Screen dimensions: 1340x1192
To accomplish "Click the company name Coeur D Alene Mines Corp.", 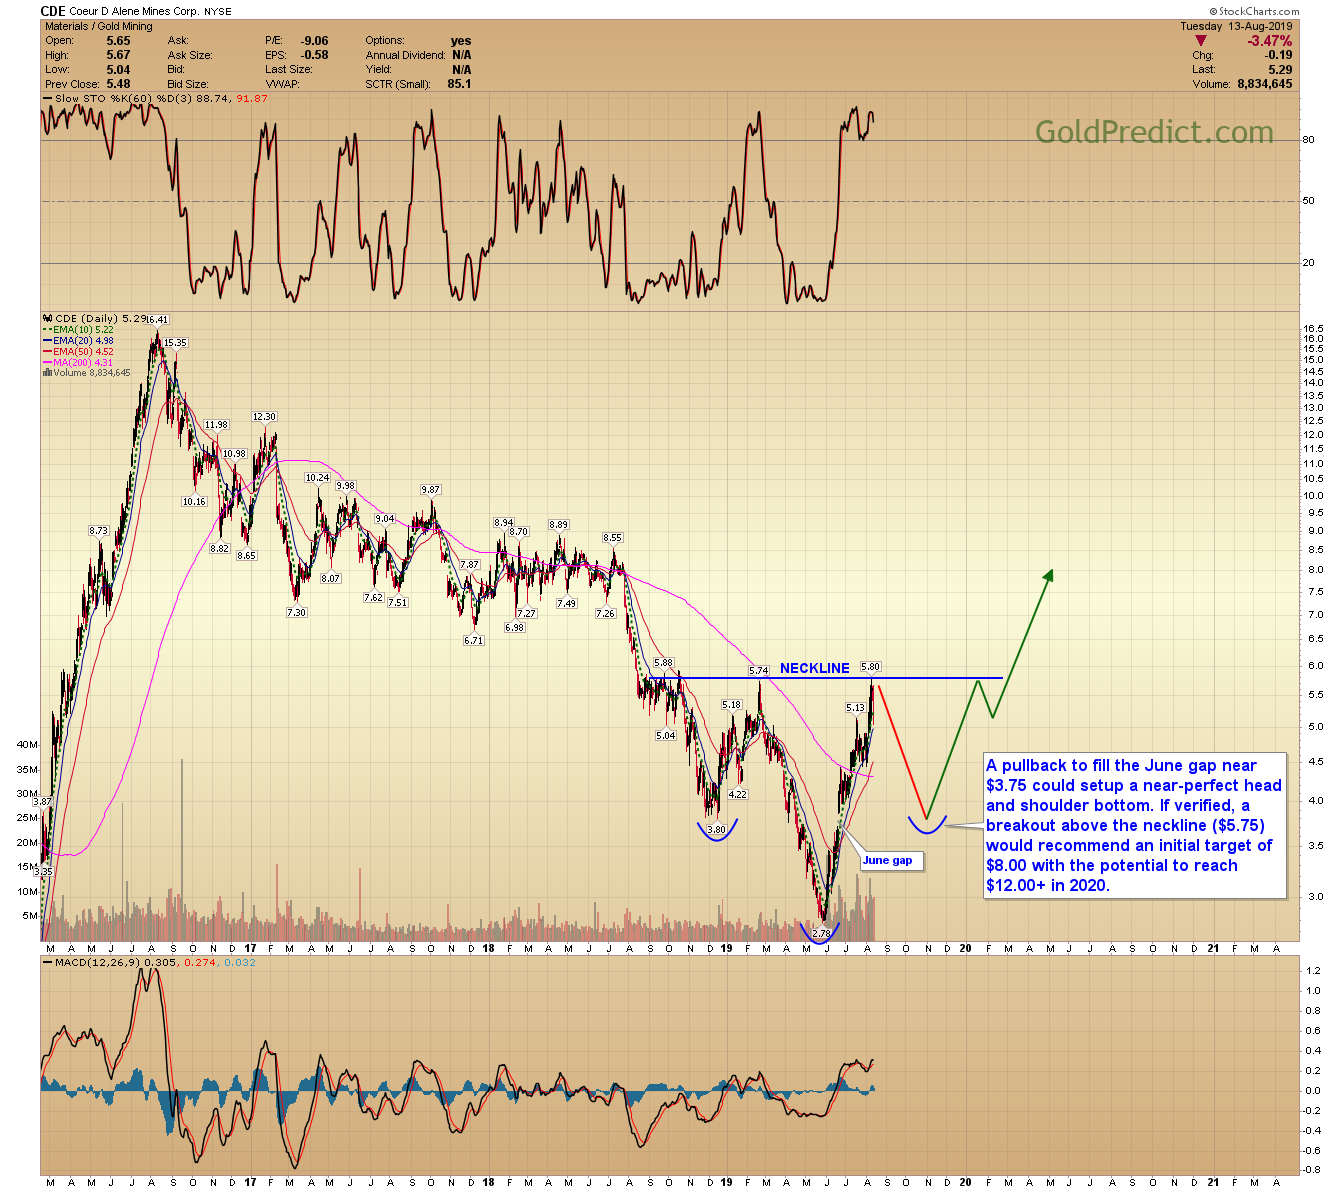I will pos(135,12).
